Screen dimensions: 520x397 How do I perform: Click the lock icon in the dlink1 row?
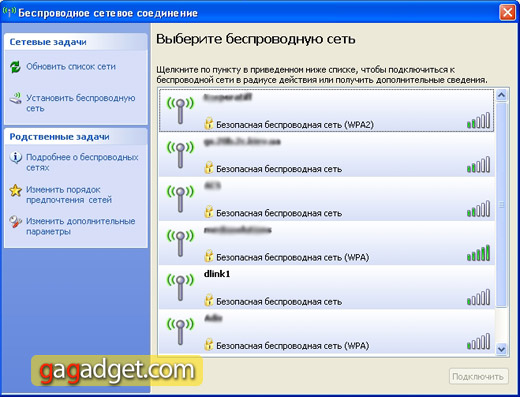click(209, 300)
